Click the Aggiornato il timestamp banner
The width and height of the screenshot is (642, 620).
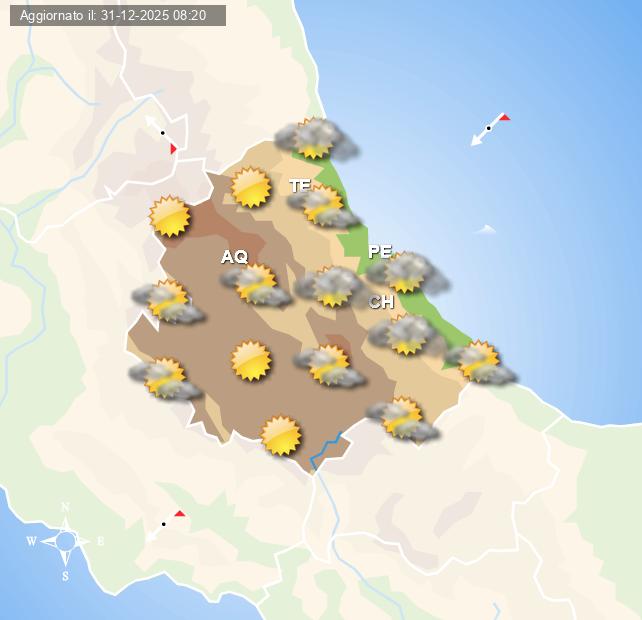click(x=113, y=15)
